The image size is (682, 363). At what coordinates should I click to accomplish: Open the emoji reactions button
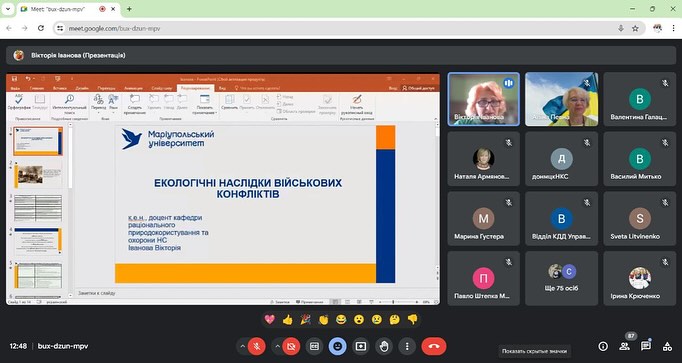point(338,346)
